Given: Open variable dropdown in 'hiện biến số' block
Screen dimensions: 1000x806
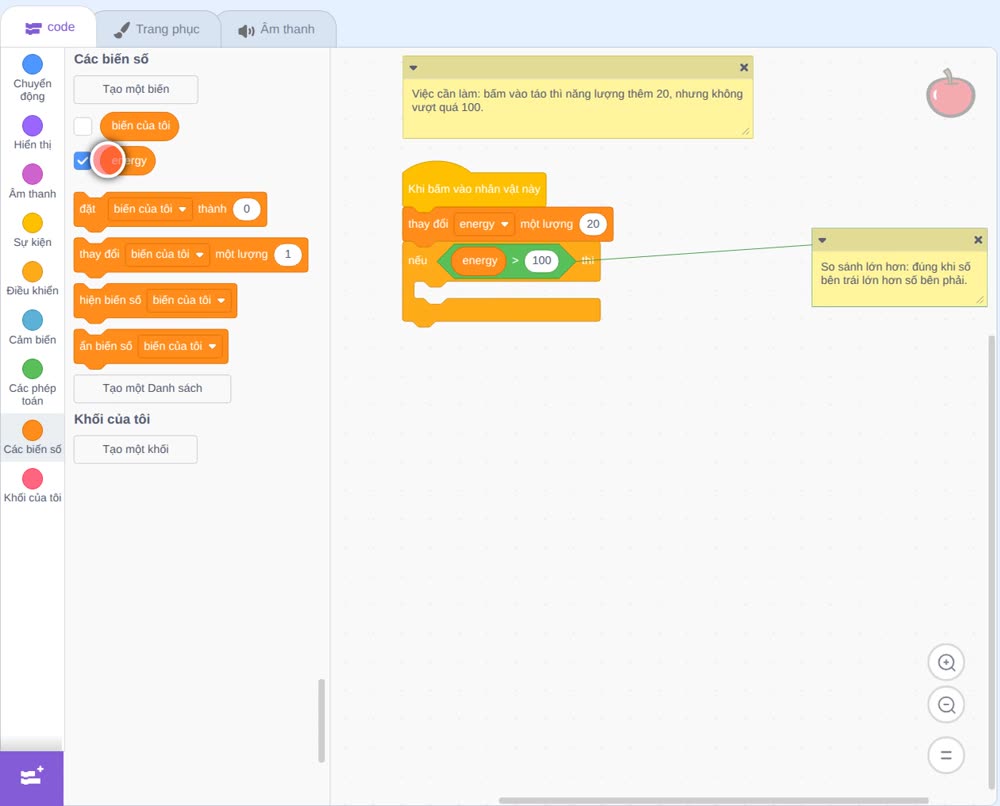Looking at the screenshot, I should pyautogui.click(x=189, y=300).
